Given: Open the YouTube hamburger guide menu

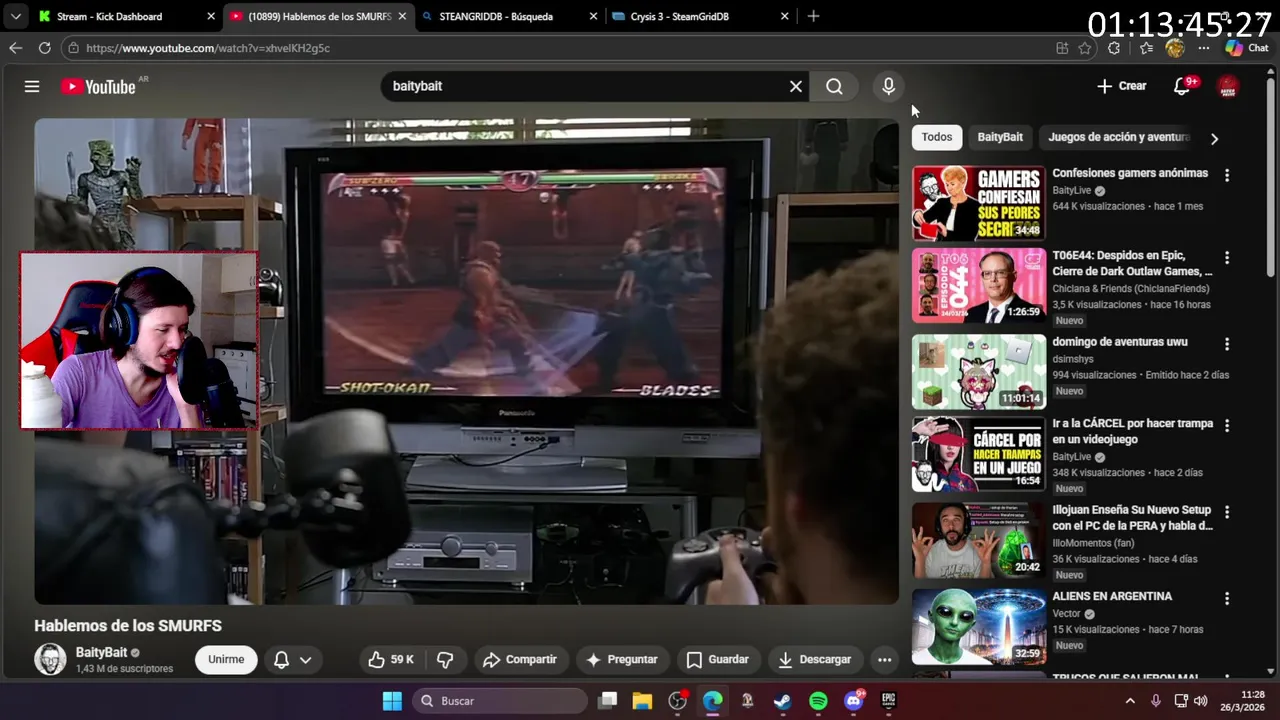Looking at the screenshot, I should tap(32, 87).
